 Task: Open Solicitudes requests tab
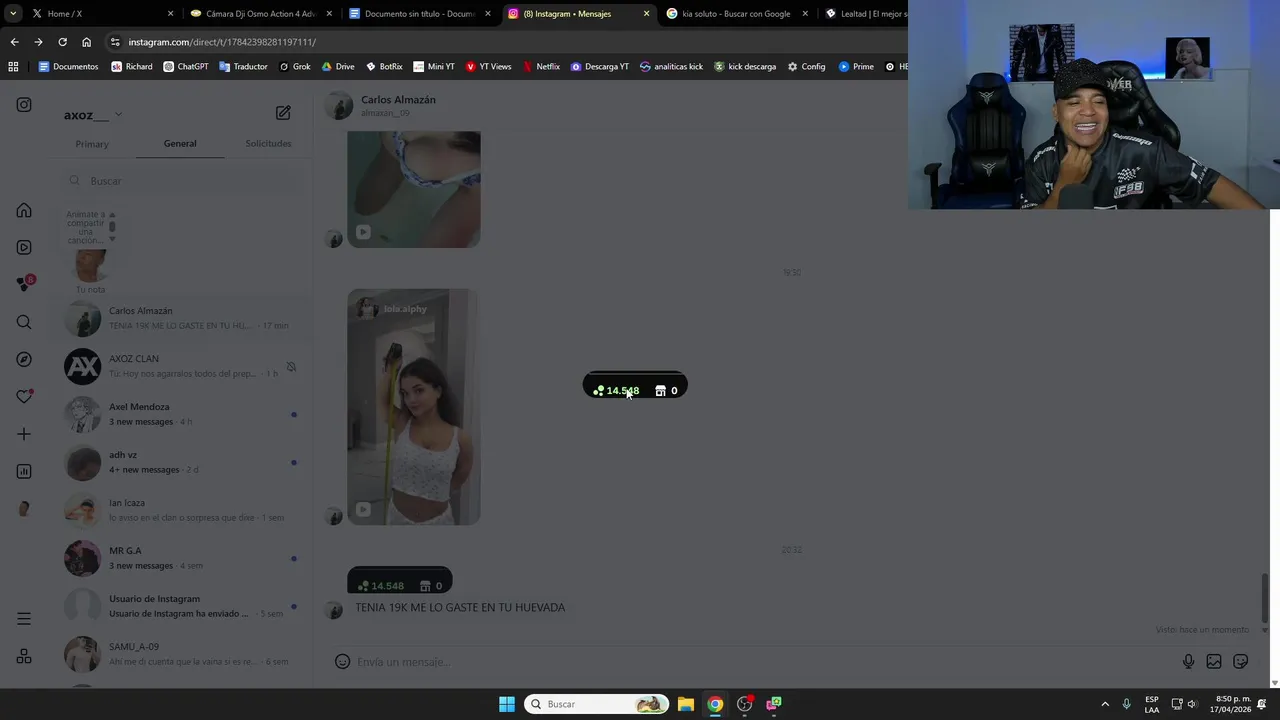click(x=268, y=144)
